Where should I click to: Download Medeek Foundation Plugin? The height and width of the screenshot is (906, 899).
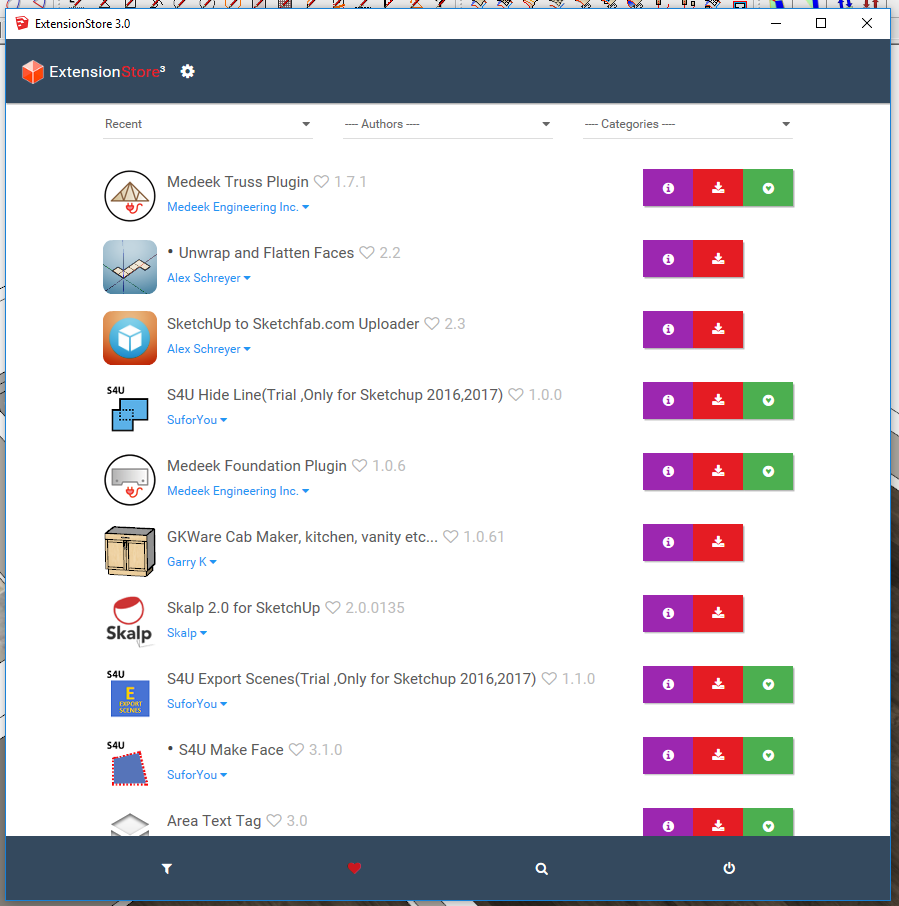718,471
